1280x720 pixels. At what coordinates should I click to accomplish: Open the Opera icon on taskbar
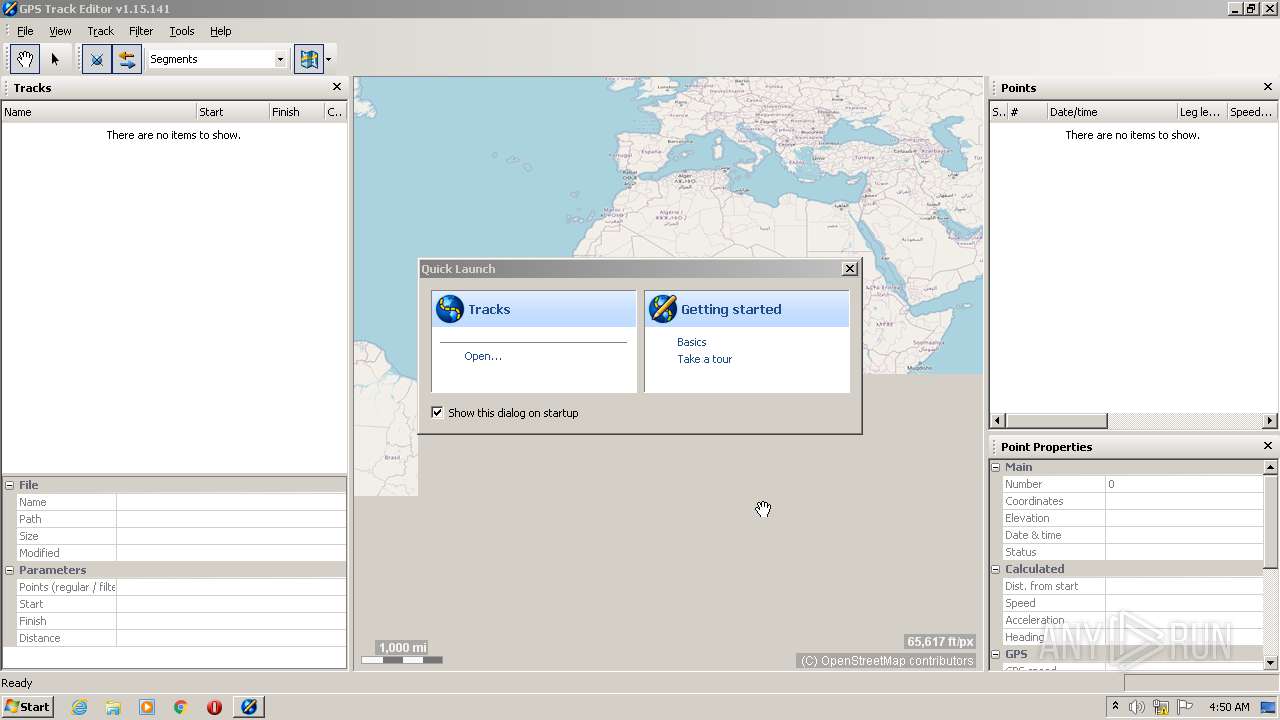(x=214, y=707)
